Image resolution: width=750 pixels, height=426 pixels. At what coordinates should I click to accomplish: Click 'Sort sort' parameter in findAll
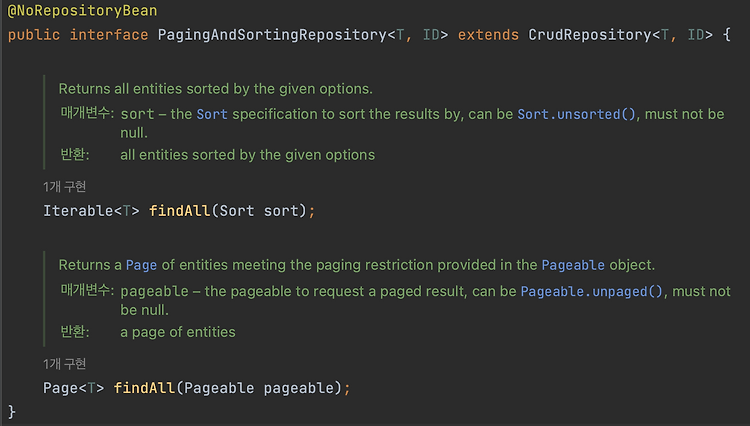(259, 211)
